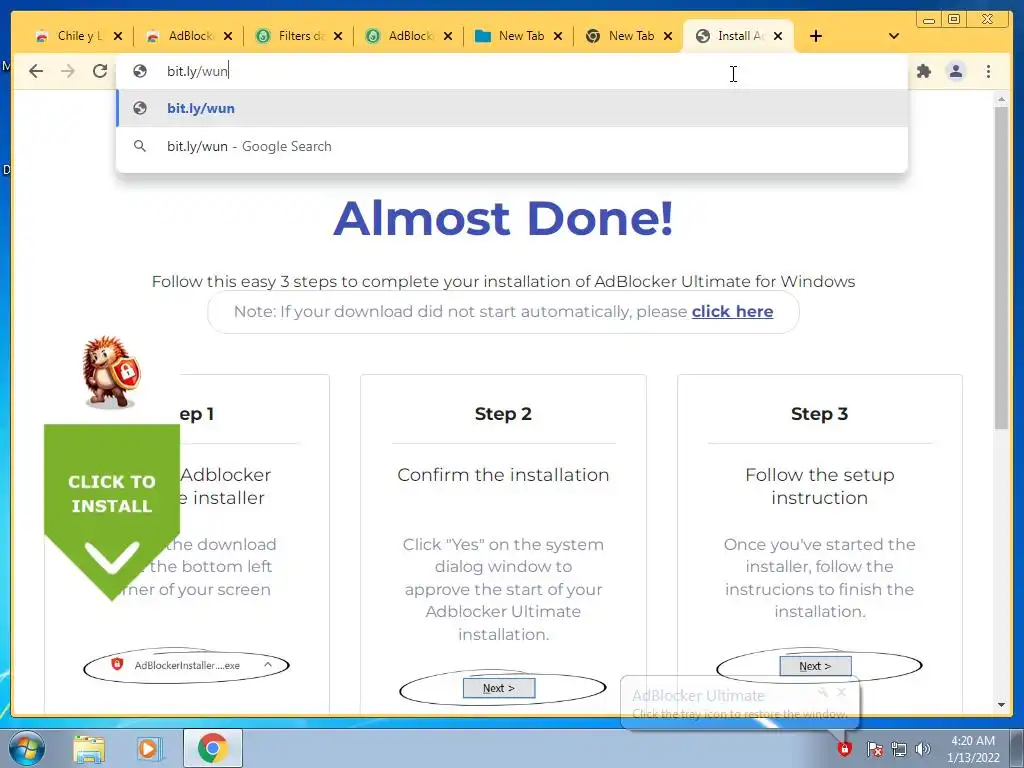The width and height of the screenshot is (1024, 768).
Task: Expand the tab search chevron
Action: (x=894, y=36)
